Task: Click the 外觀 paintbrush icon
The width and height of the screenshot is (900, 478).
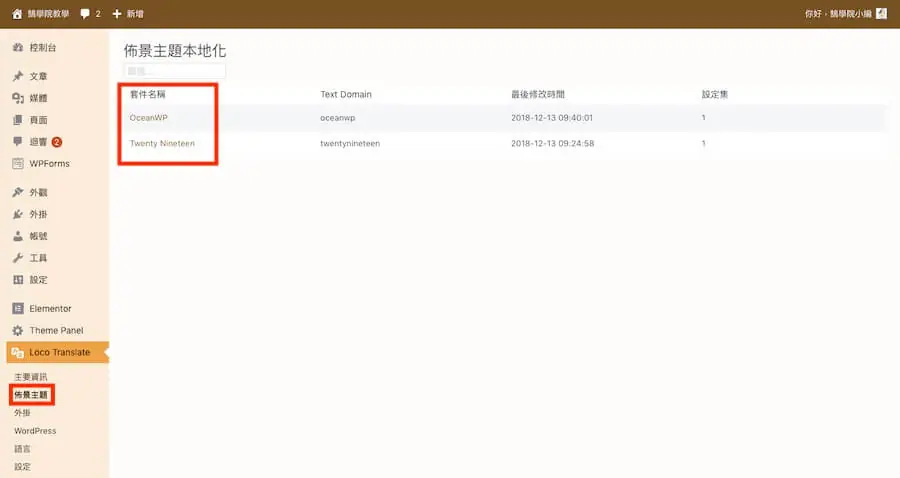Action: 18,192
